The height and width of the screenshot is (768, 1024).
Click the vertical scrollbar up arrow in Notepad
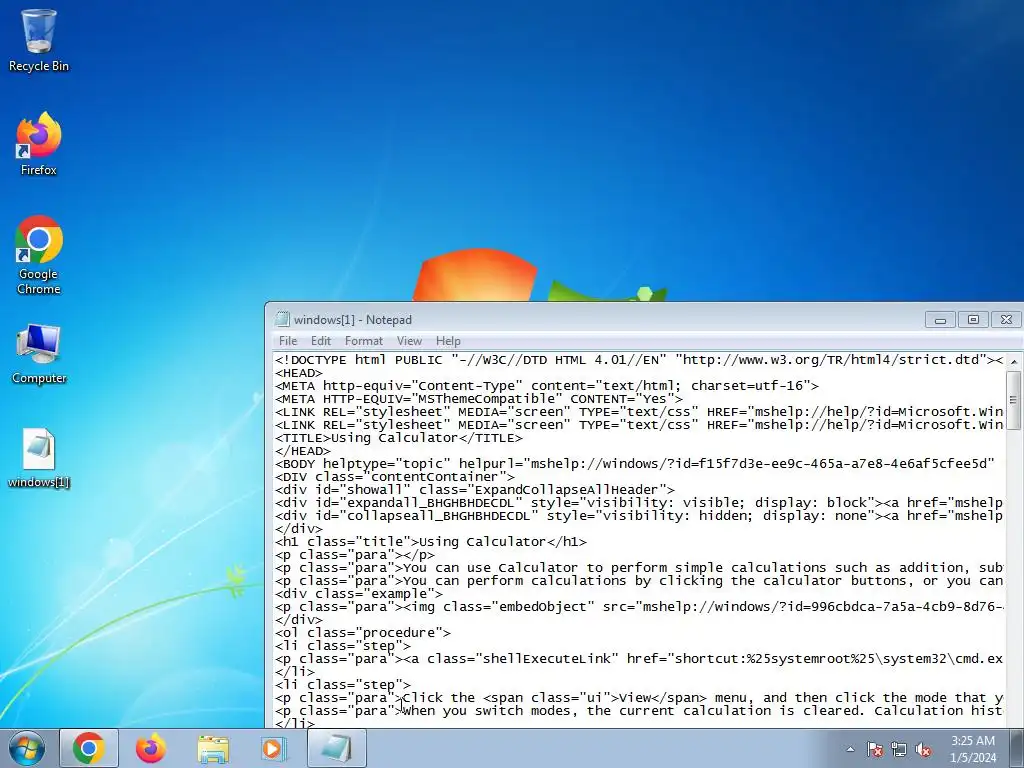[x=1014, y=360]
